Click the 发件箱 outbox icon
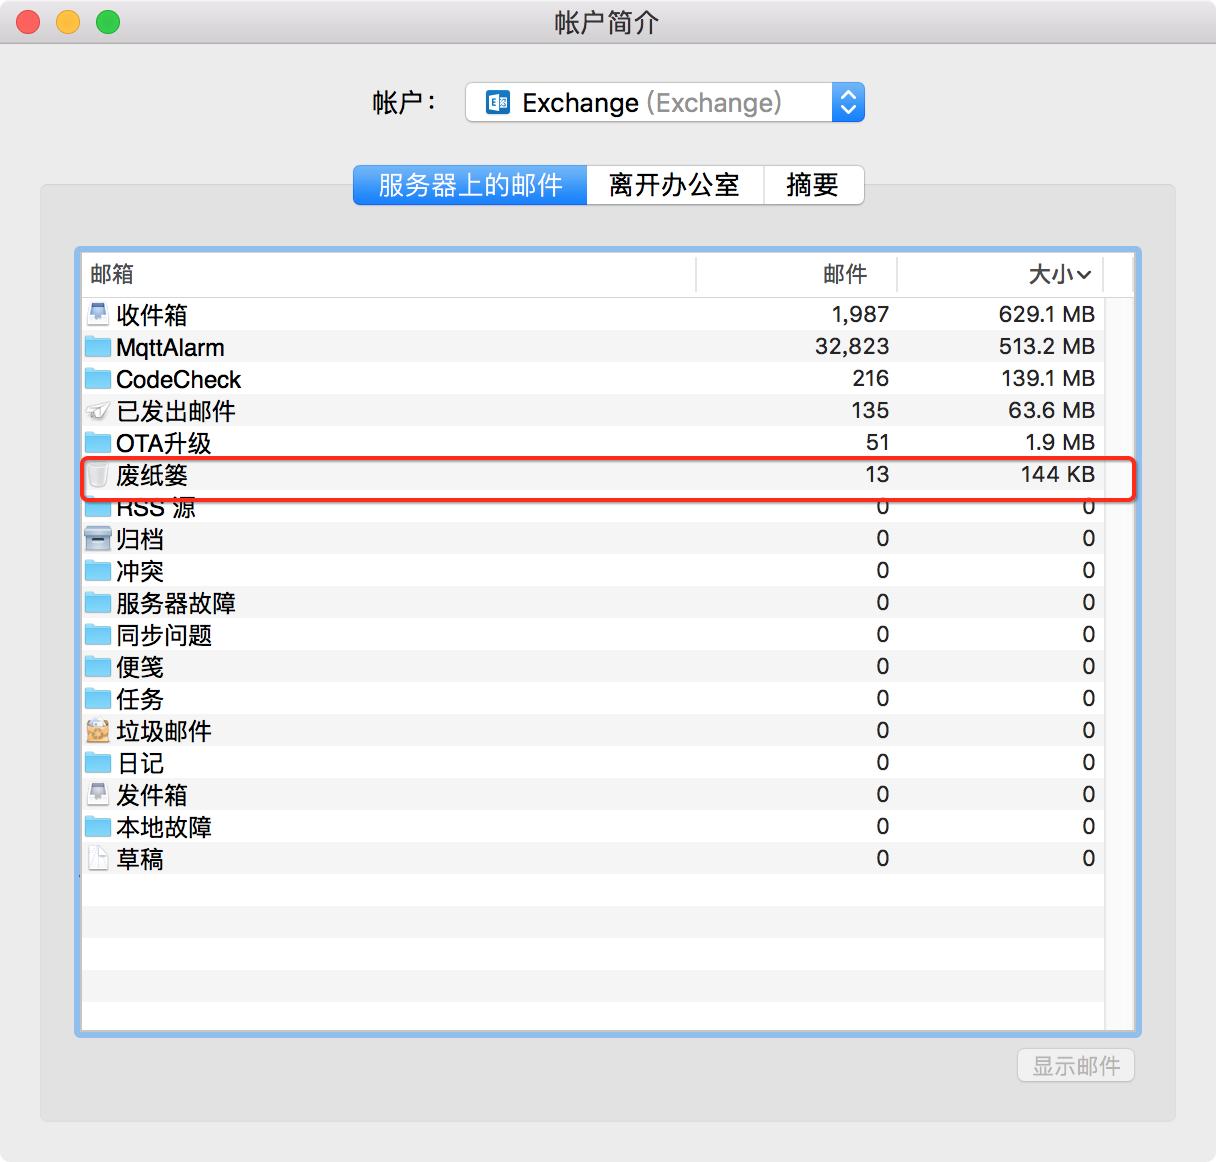Viewport: 1216px width, 1162px height. click(97, 793)
